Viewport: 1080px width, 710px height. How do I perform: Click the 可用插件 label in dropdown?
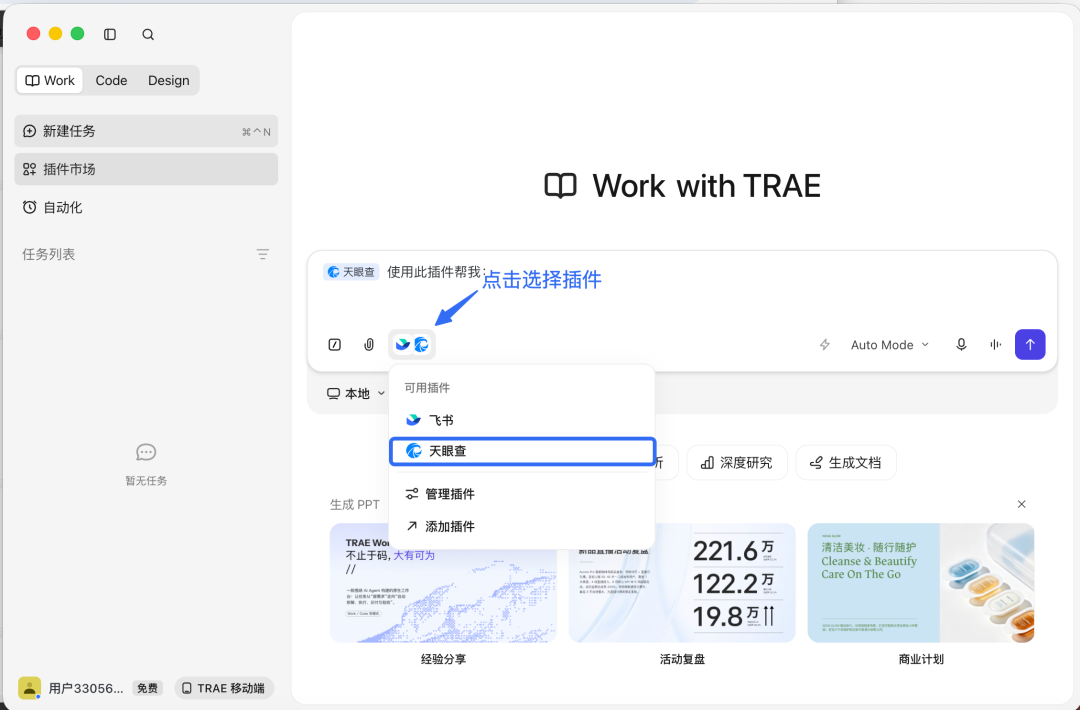click(x=427, y=388)
